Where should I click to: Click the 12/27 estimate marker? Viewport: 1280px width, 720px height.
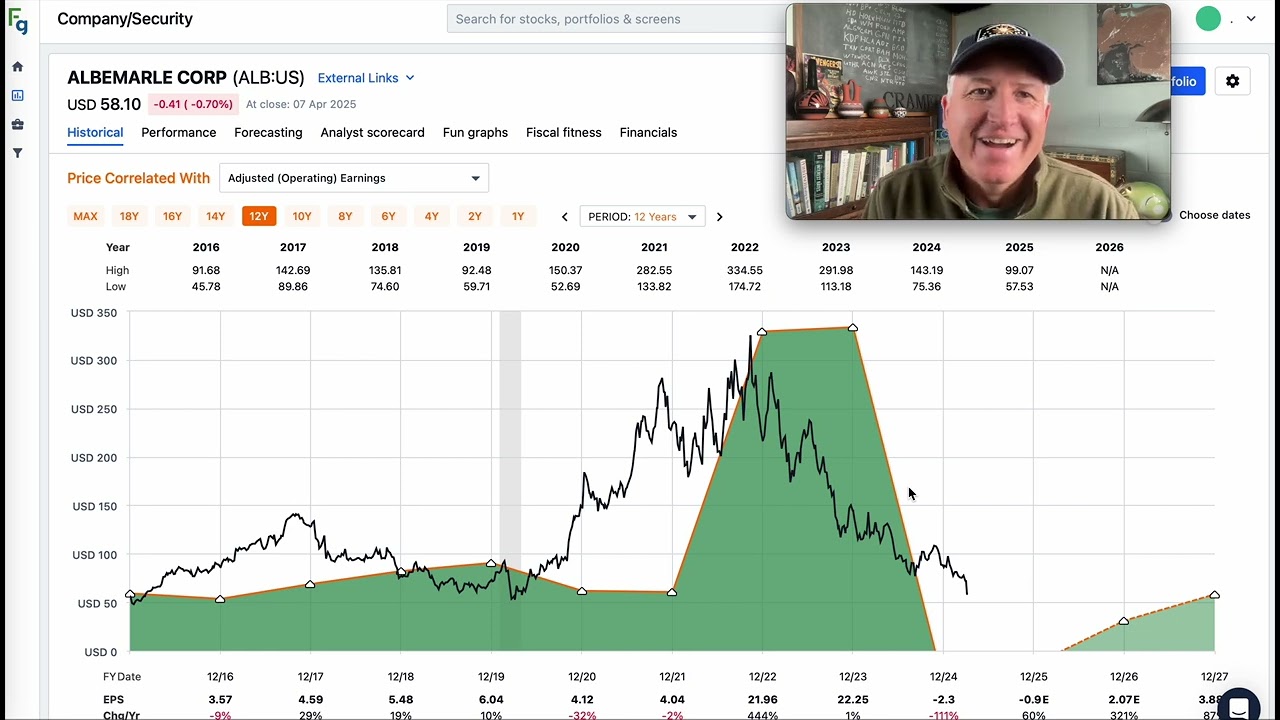(x=1214, y=595)
